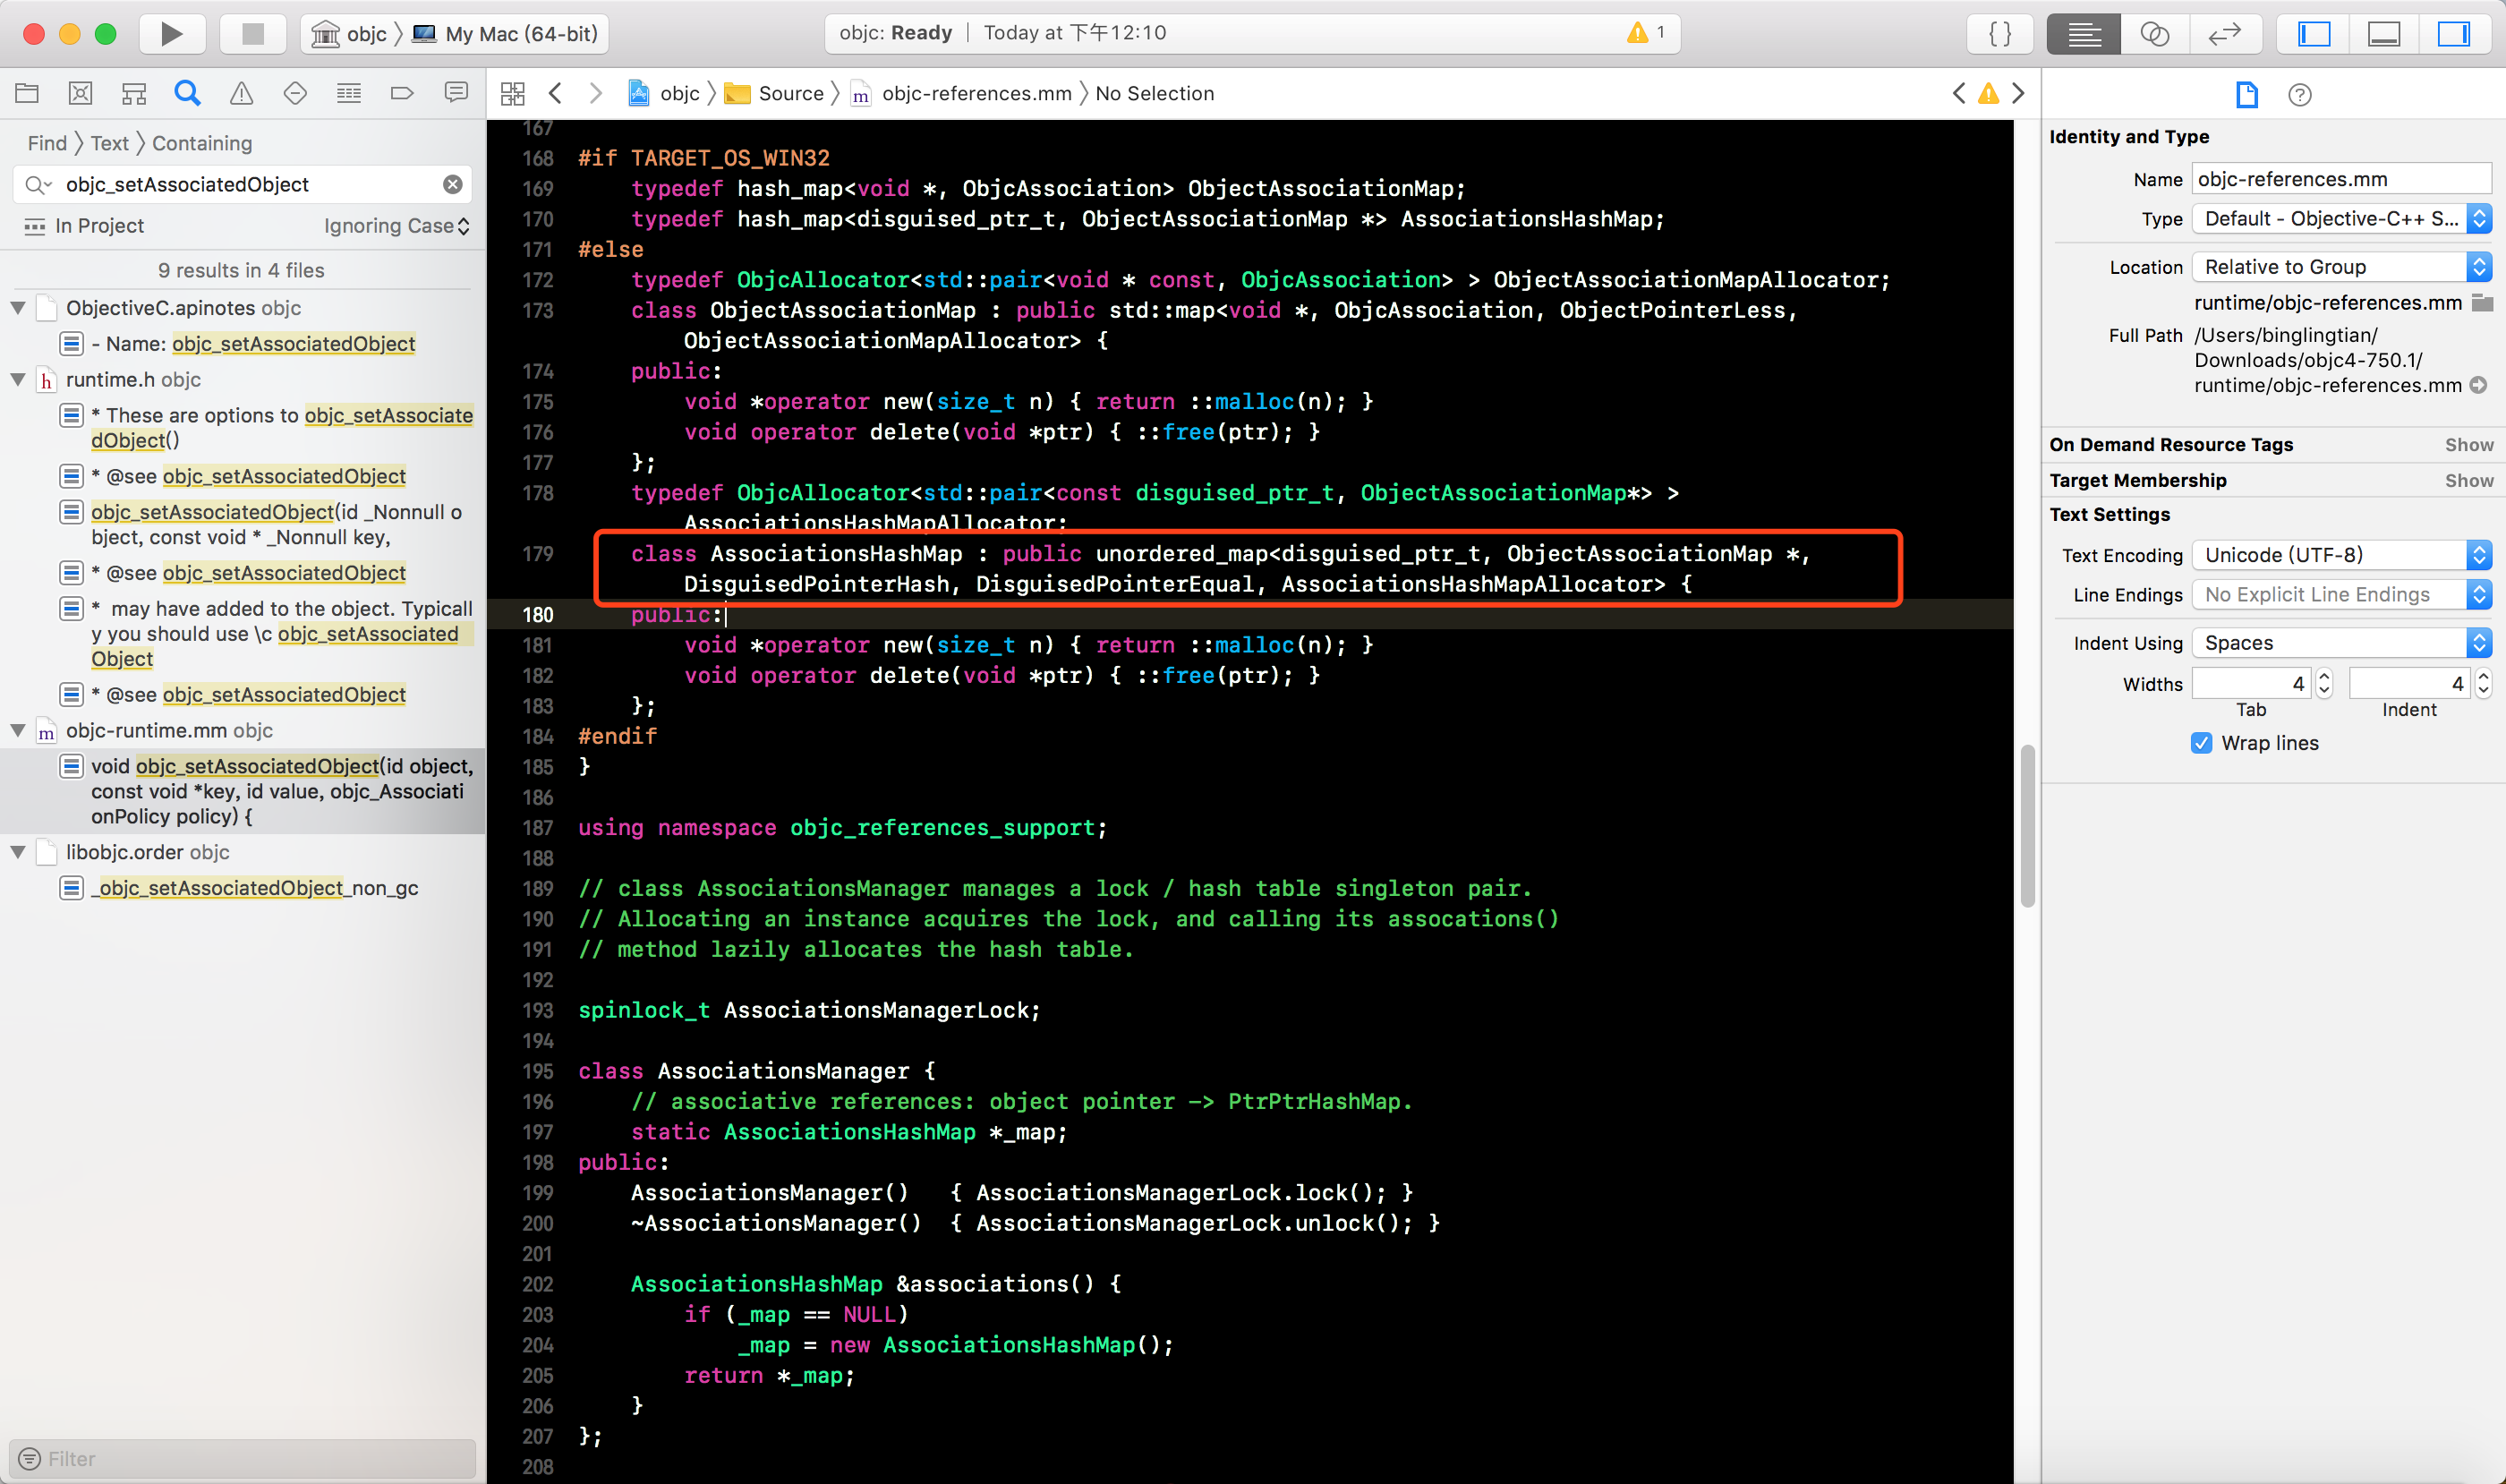Screen dimensions: 2506x1484
Task: Click the Source breadcrumb item
Action: [x=790, y=93]
